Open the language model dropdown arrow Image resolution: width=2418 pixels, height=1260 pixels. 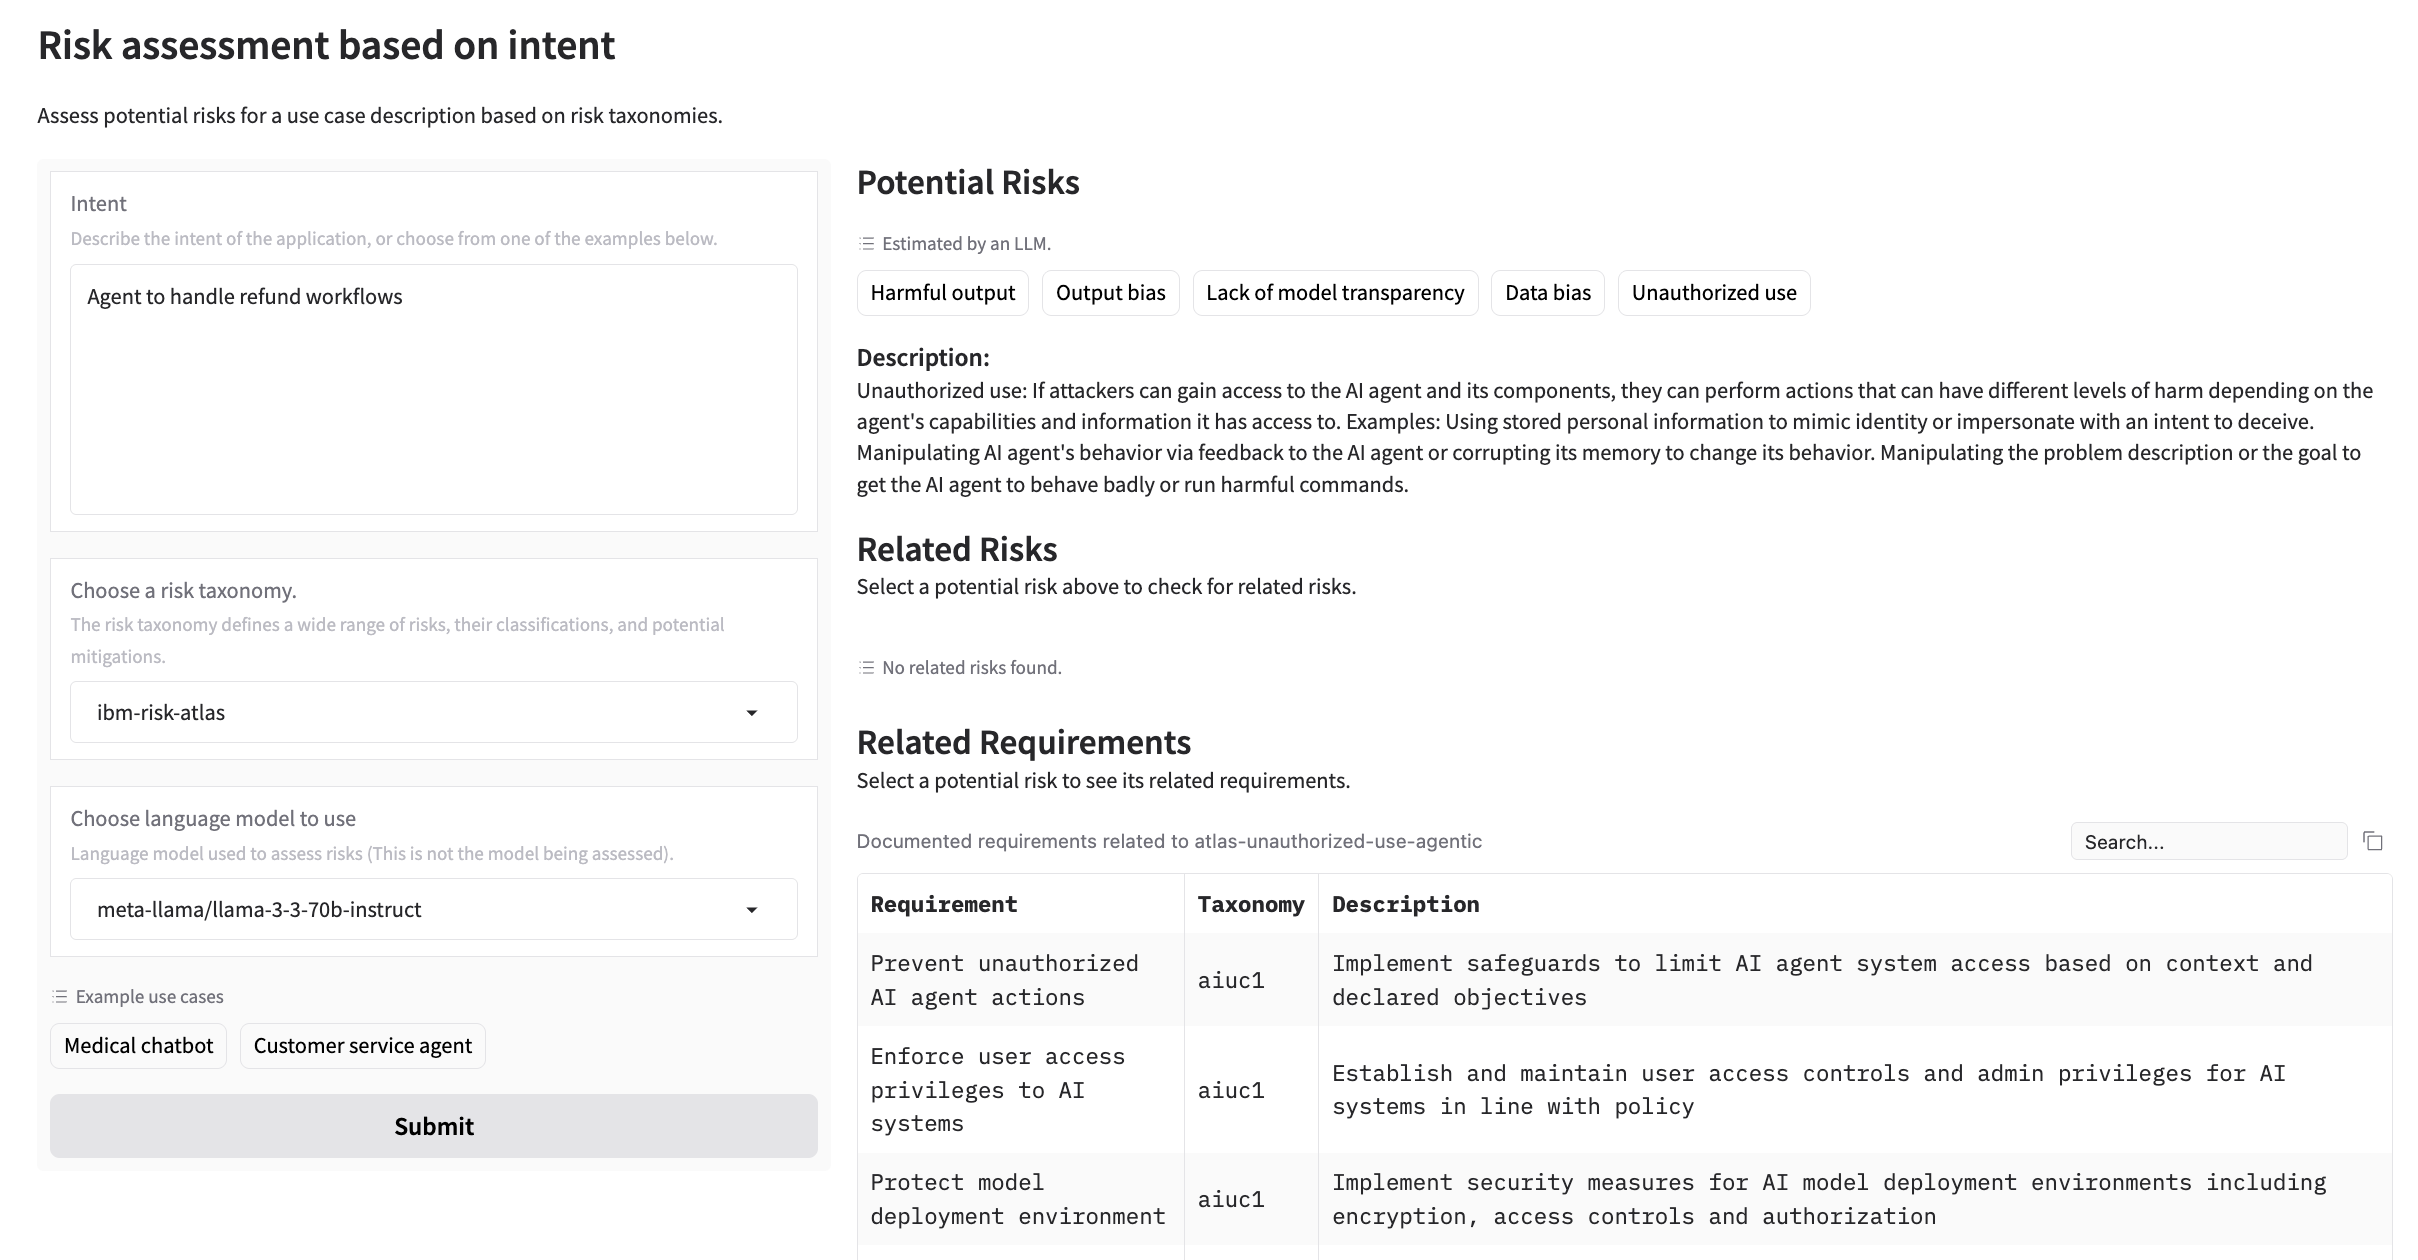point(751,910)
